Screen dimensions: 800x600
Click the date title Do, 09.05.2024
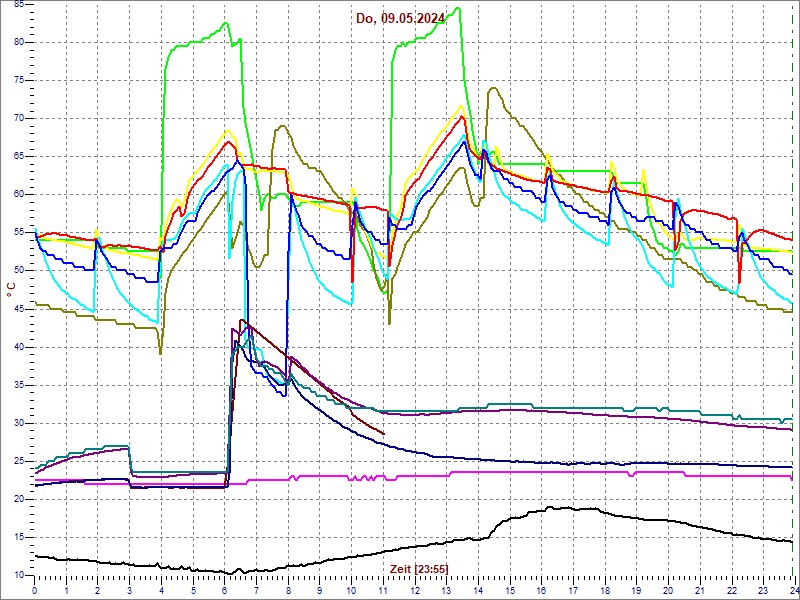point(400,19)
